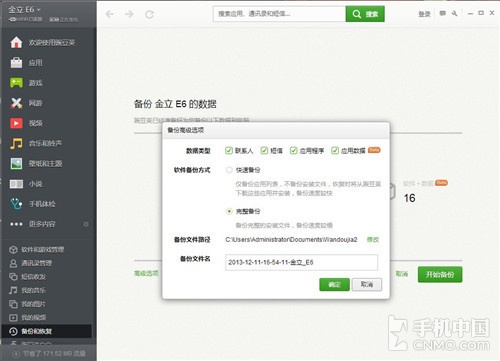This screenshot has width=500, height=361.
Task: Open contacts management person icon
Action: click(x=13, y=263)
